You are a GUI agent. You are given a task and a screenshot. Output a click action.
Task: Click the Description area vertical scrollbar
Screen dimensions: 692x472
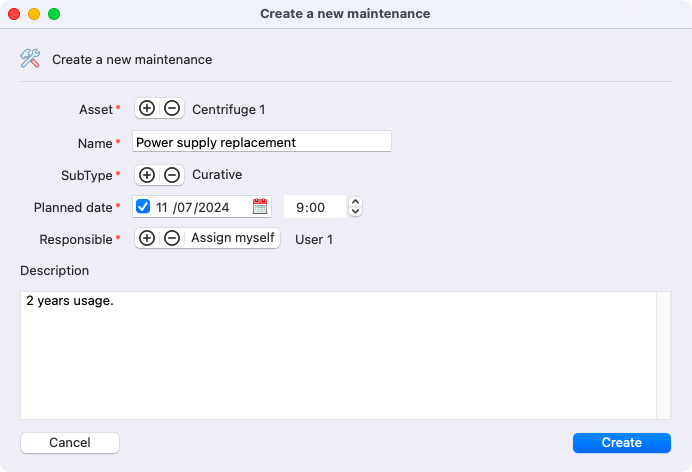(x=664, y=355)
